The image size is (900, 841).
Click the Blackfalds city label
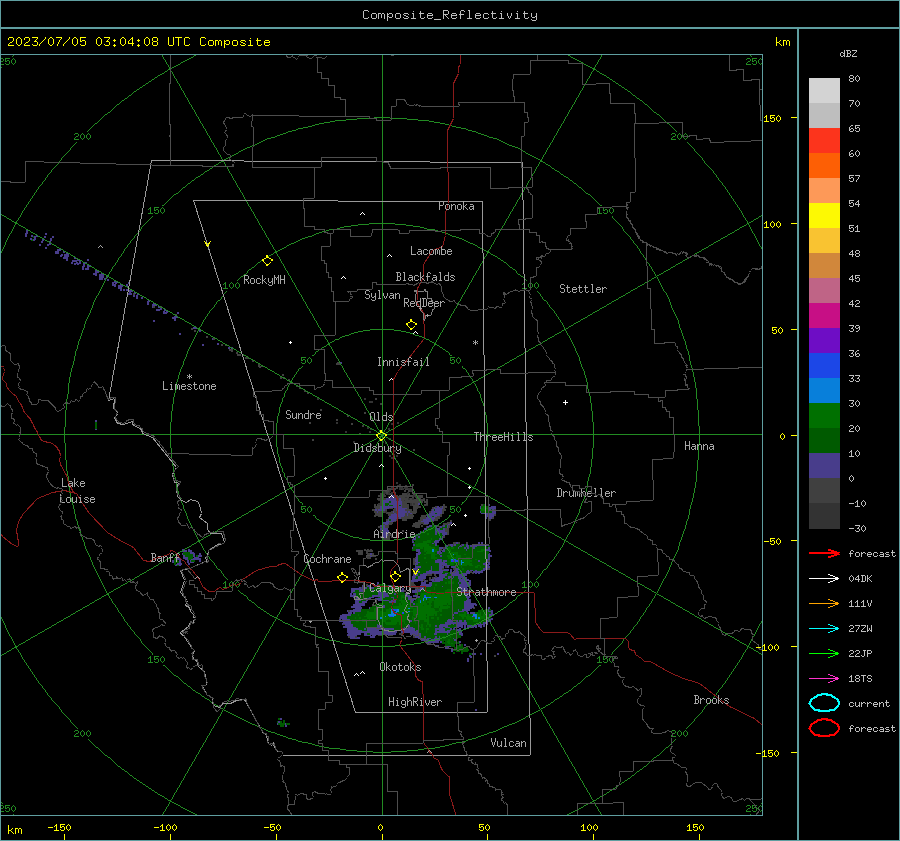[x=425, y=277]
